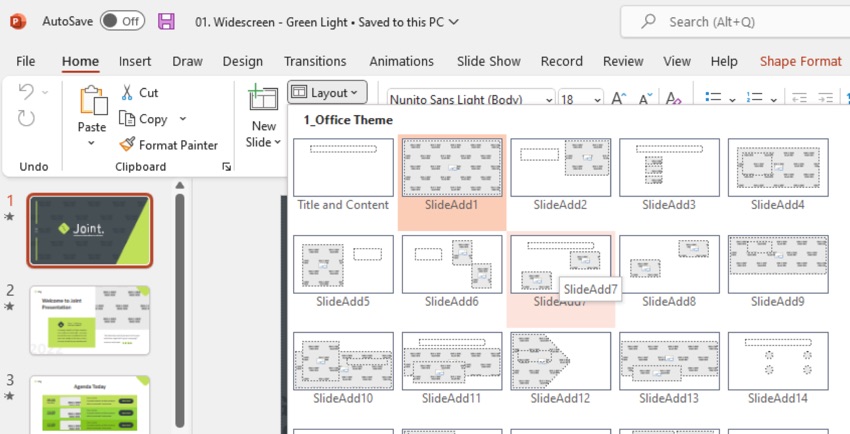The image size is (850, 434).
Task: Click the purple Save icon
Action: click(x=166, y=22)
